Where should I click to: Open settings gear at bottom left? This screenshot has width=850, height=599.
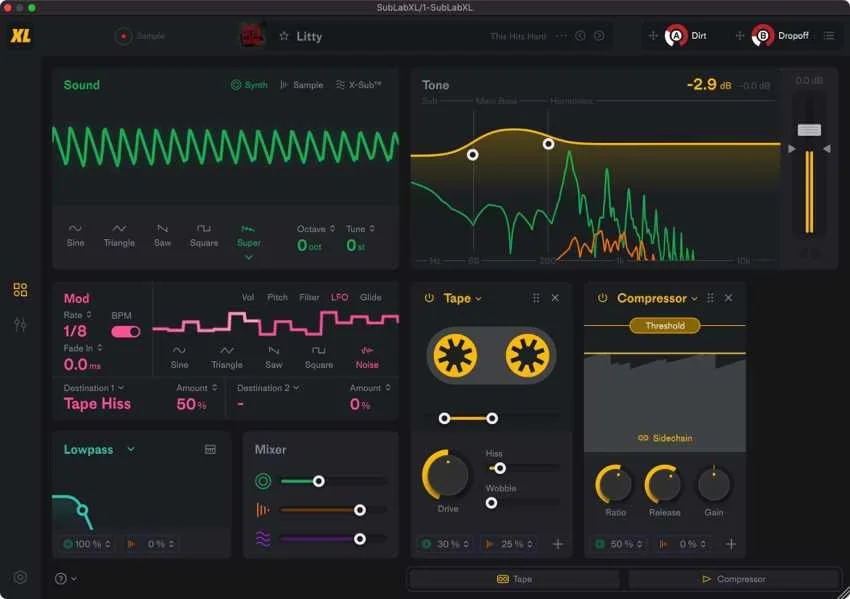point(20,577)
